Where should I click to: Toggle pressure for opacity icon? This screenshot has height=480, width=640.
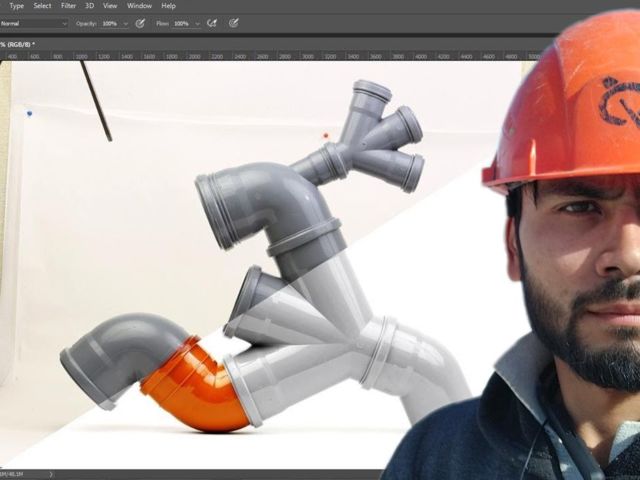[x=140, y=23]
